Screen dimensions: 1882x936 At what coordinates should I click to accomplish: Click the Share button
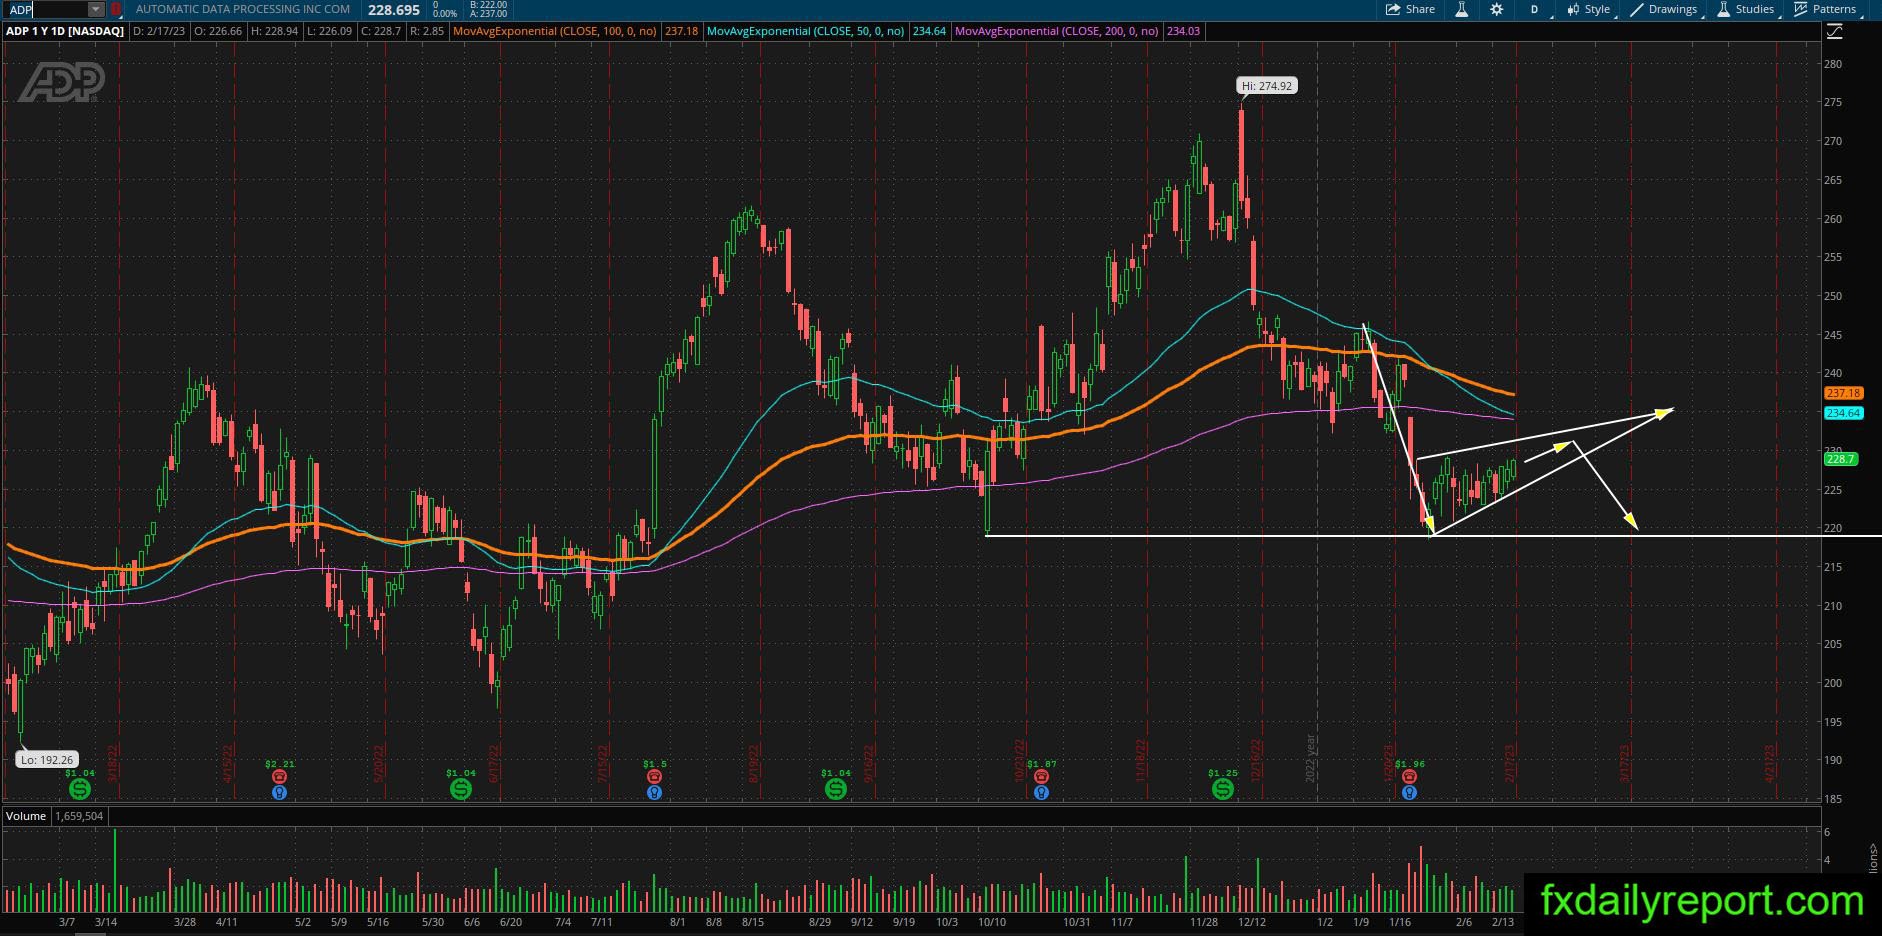(1410, 9)
